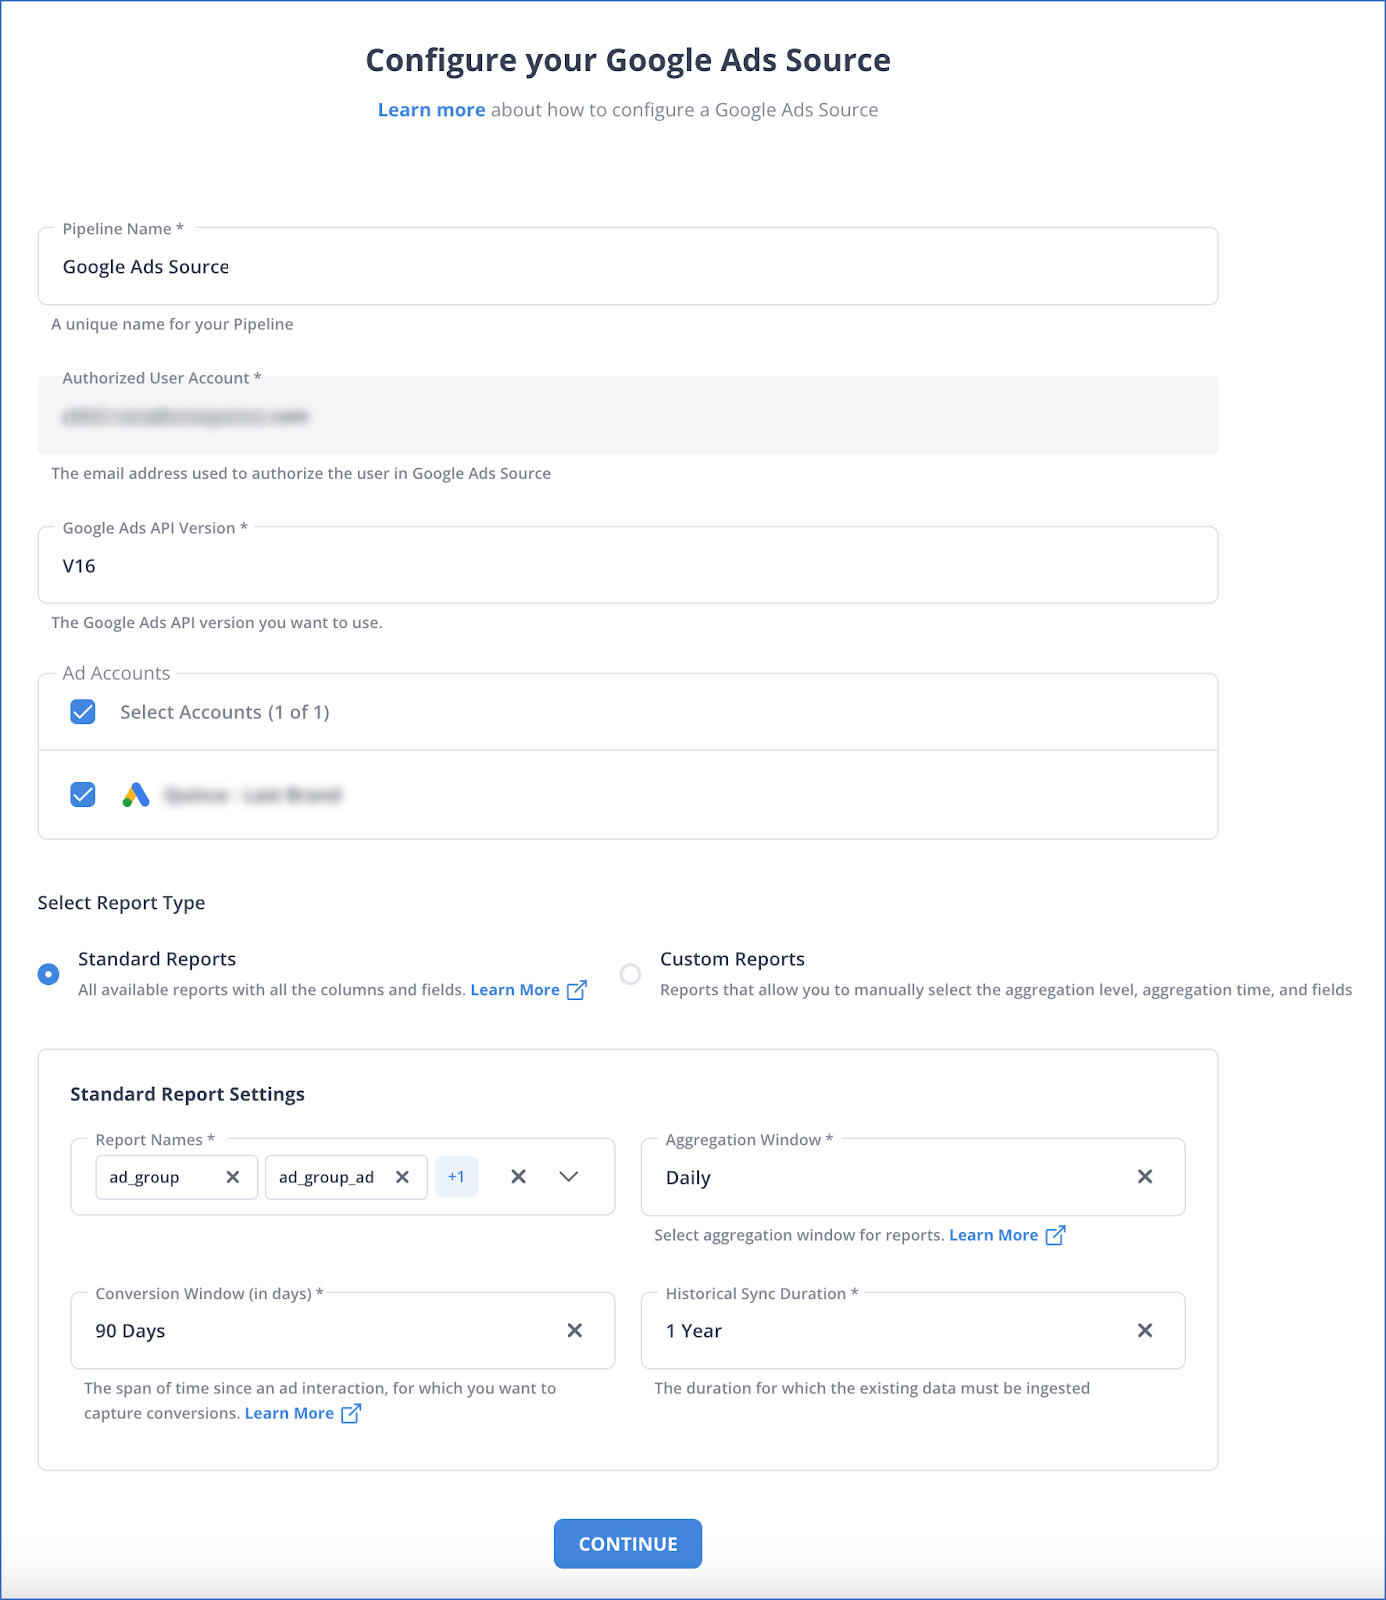Click the blurred ad account name
Image resolution: width=1386 pixels, height=1600 pixels.
tap(253, 795)
